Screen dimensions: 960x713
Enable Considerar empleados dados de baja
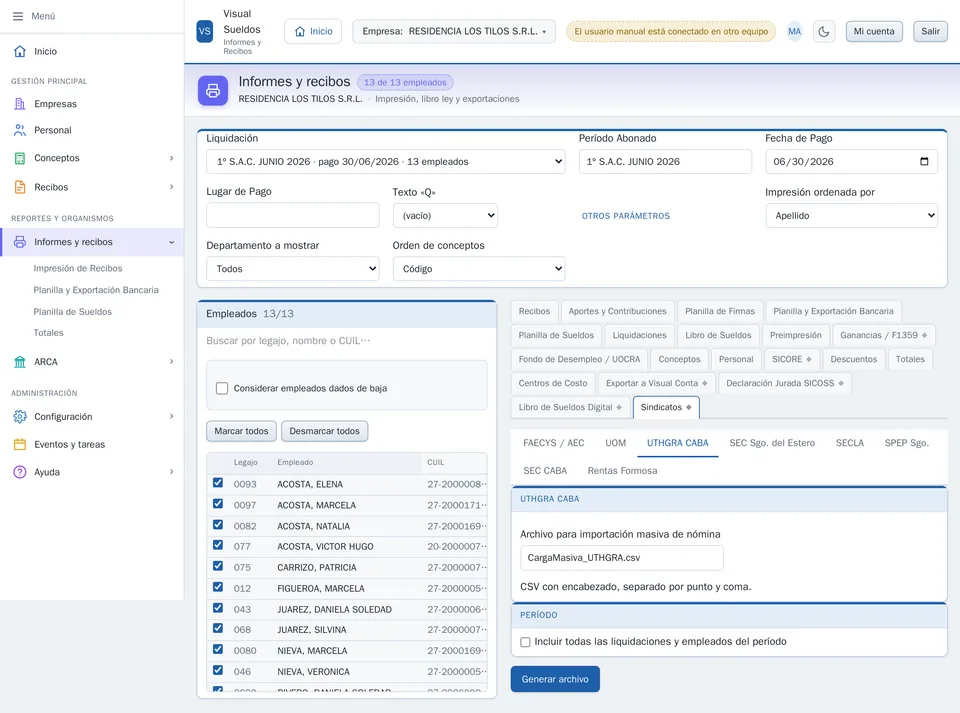pyautogui.click(x=222, y=388)
